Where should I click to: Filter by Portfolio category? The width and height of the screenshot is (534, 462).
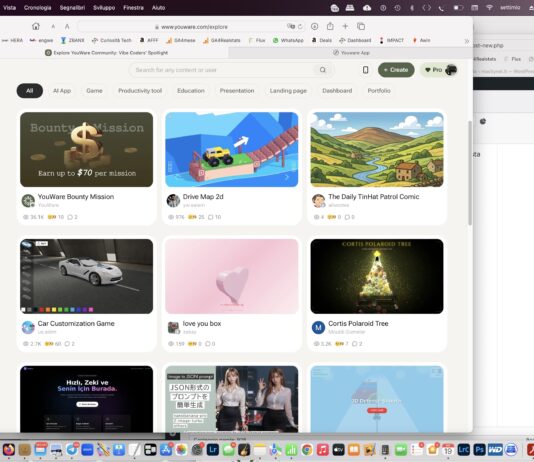click(x=379, y=91)
